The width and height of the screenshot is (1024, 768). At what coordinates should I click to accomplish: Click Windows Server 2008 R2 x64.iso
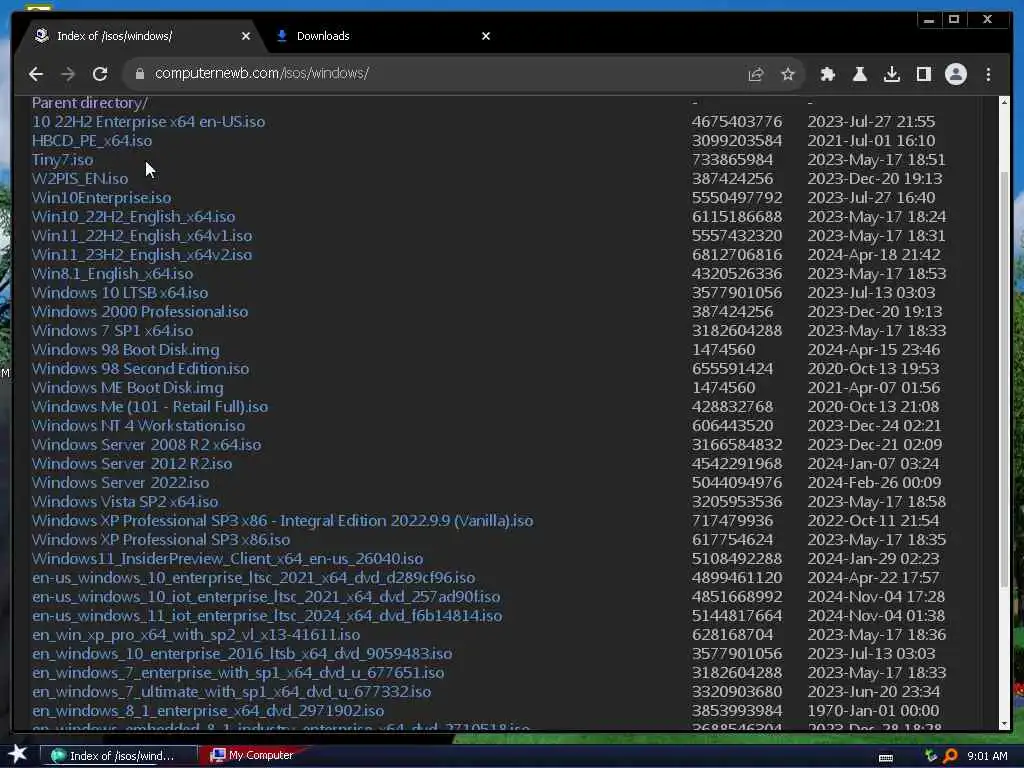(x=146, y=443)
